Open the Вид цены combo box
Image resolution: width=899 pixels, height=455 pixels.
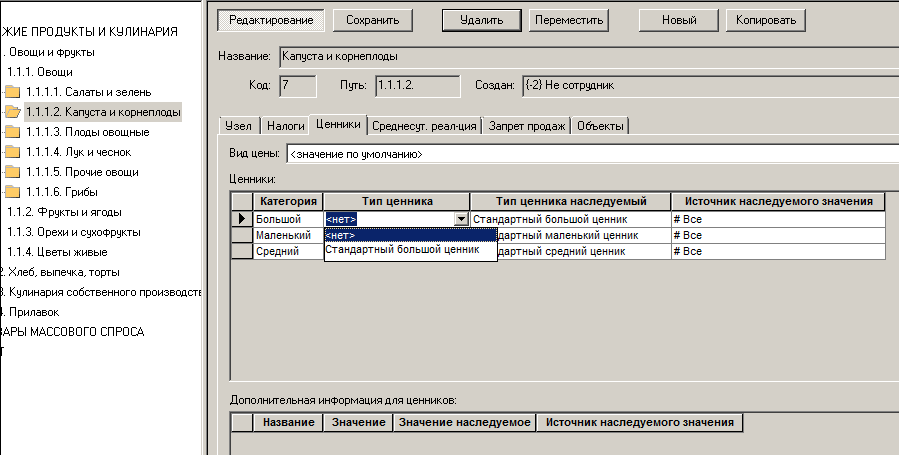(x=592, y=154)
